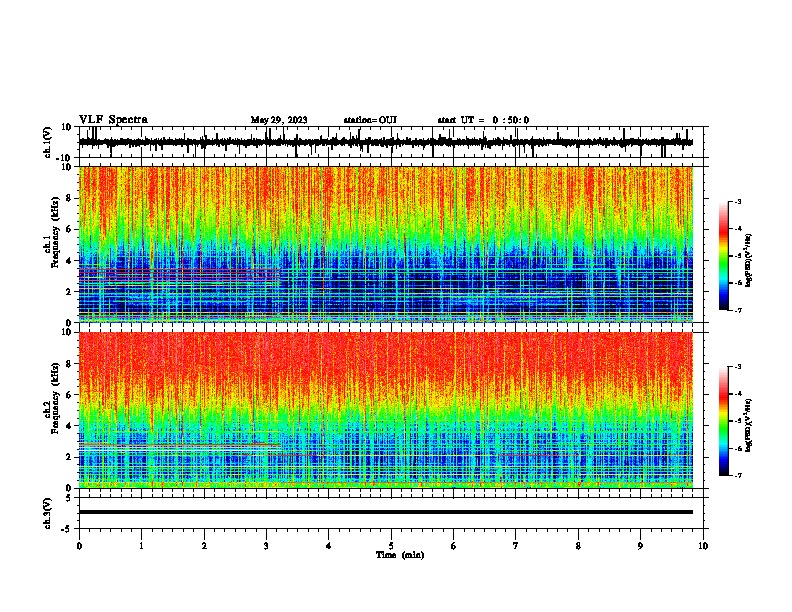The width and height of the screenshot is (792, 612).
Task: Click the "8" kHz tick on ch.1 frequency axis
Action: click(x=69, y=198)
